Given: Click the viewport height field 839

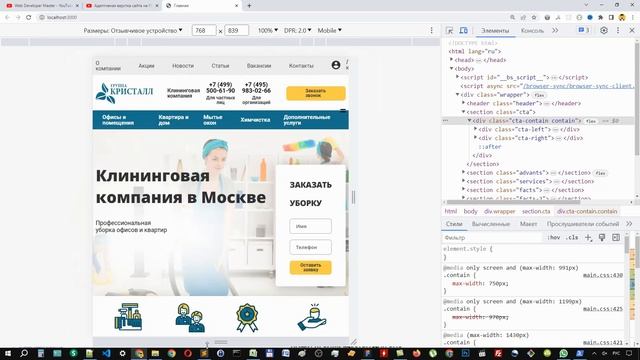Looking at the screenshot, I should point(236,31).
